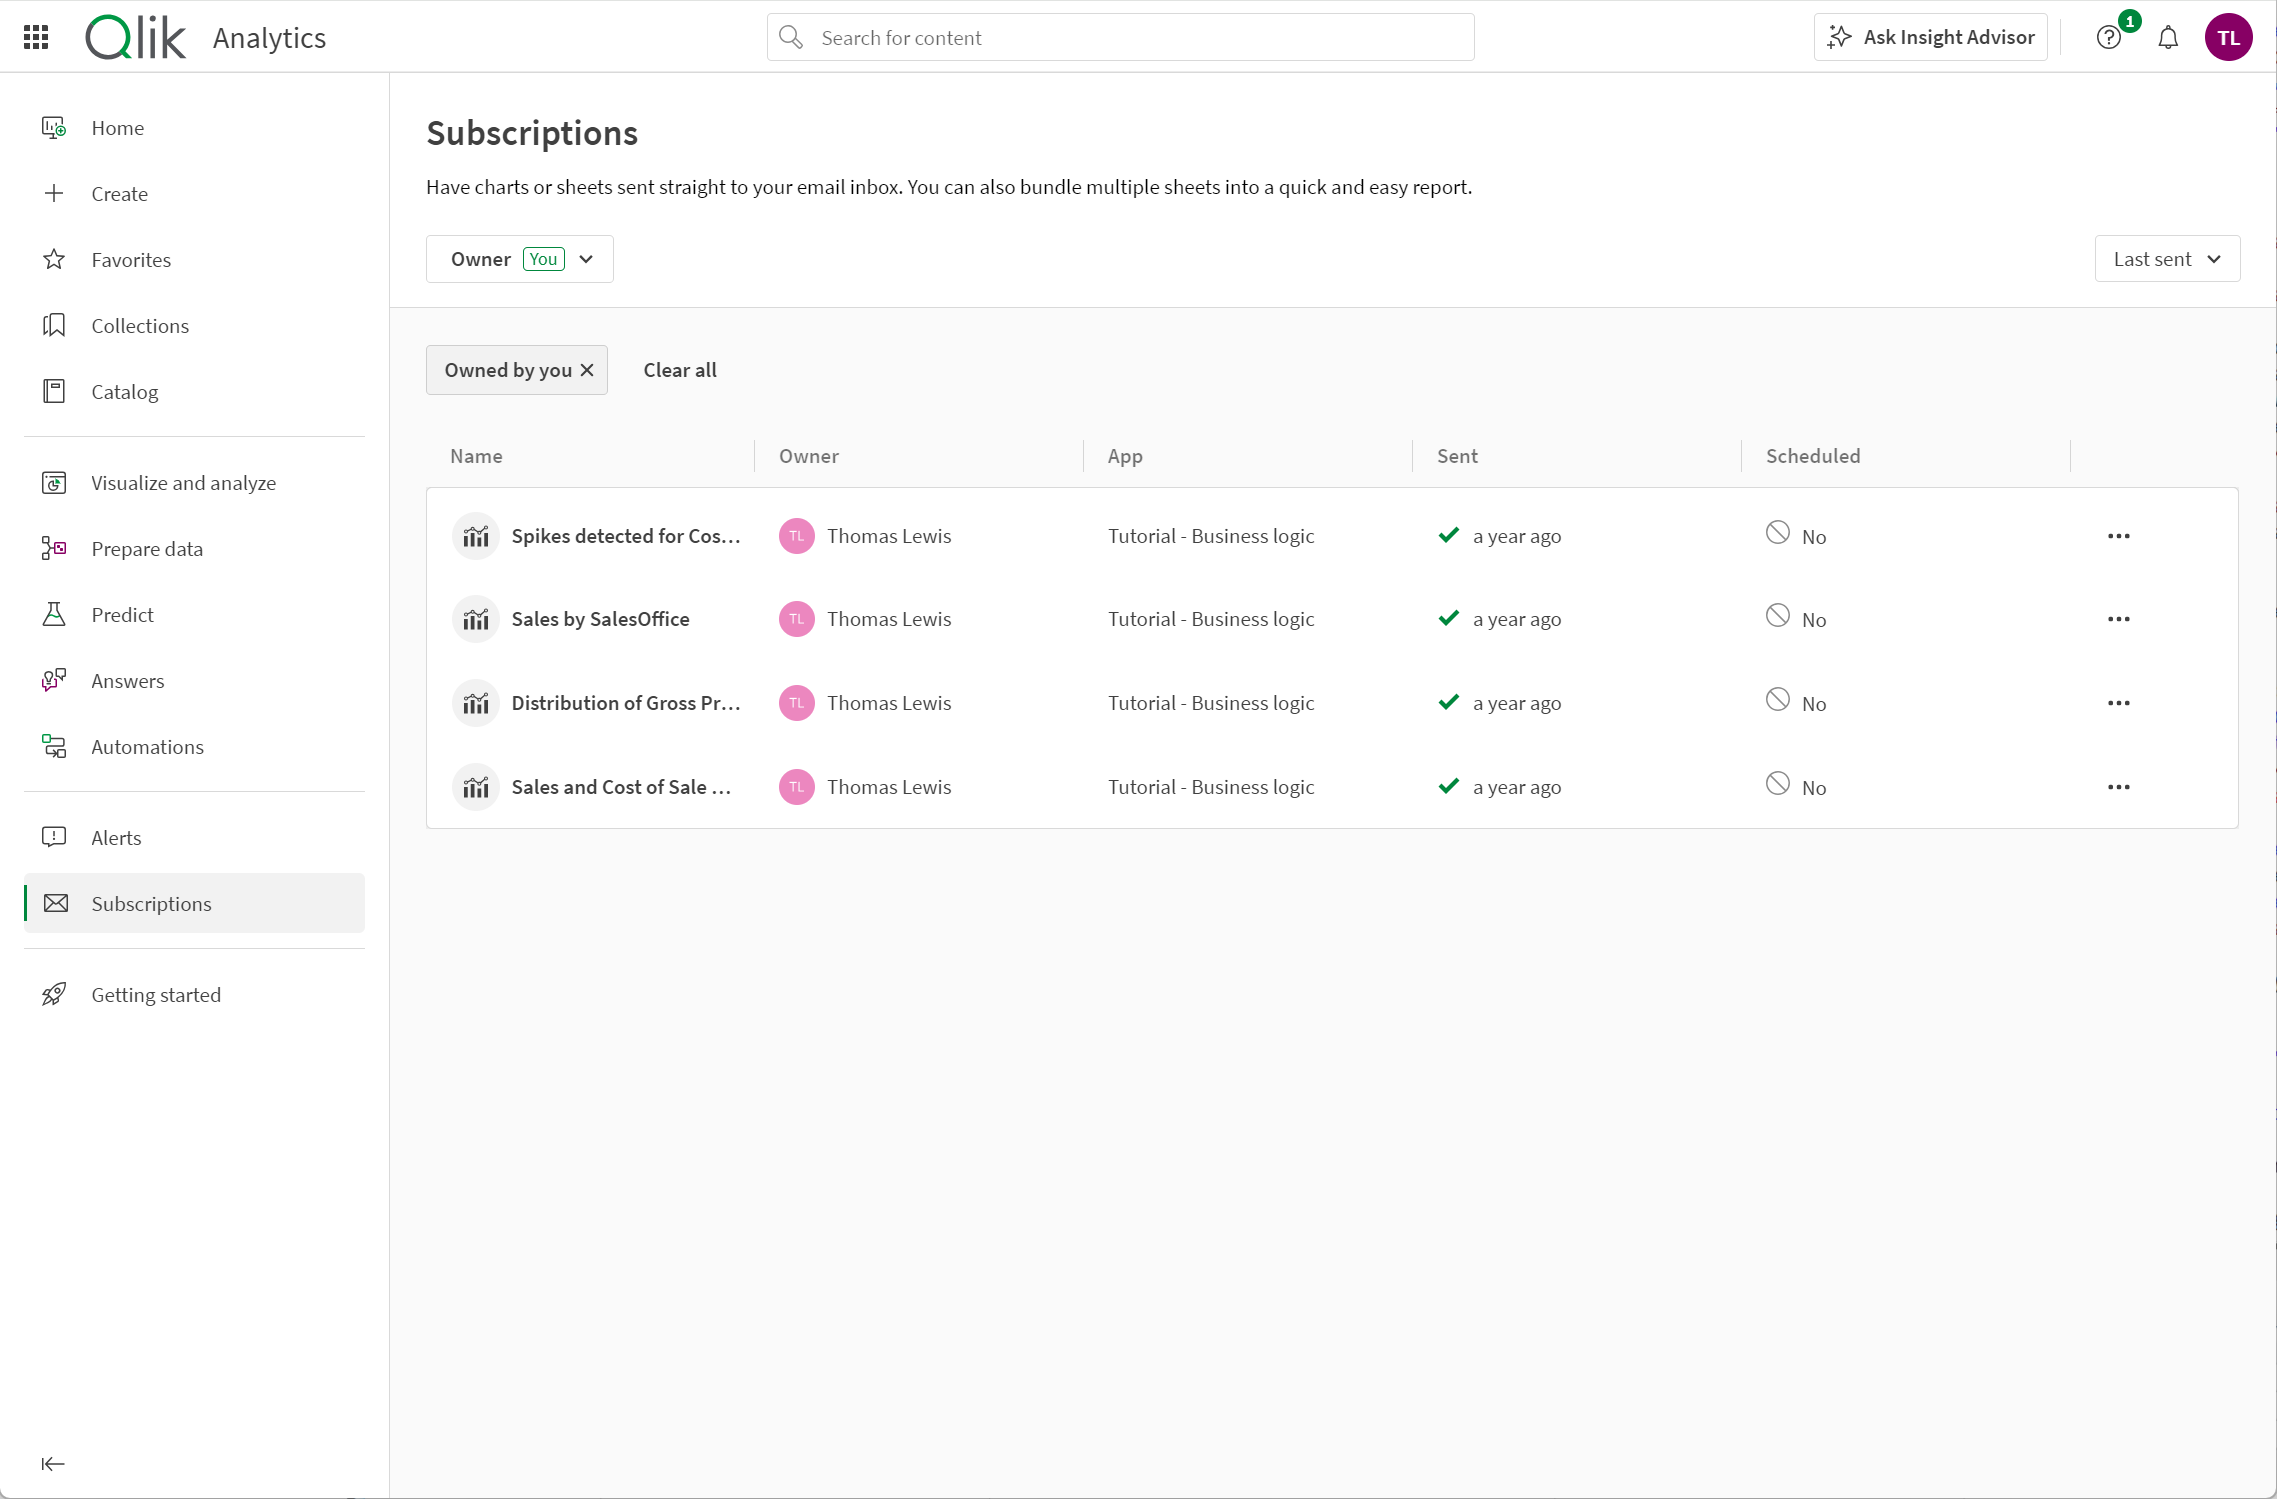2277x1499 pixels.
Task: Click the Alerts sidebar icon
Action: [55, 836]
